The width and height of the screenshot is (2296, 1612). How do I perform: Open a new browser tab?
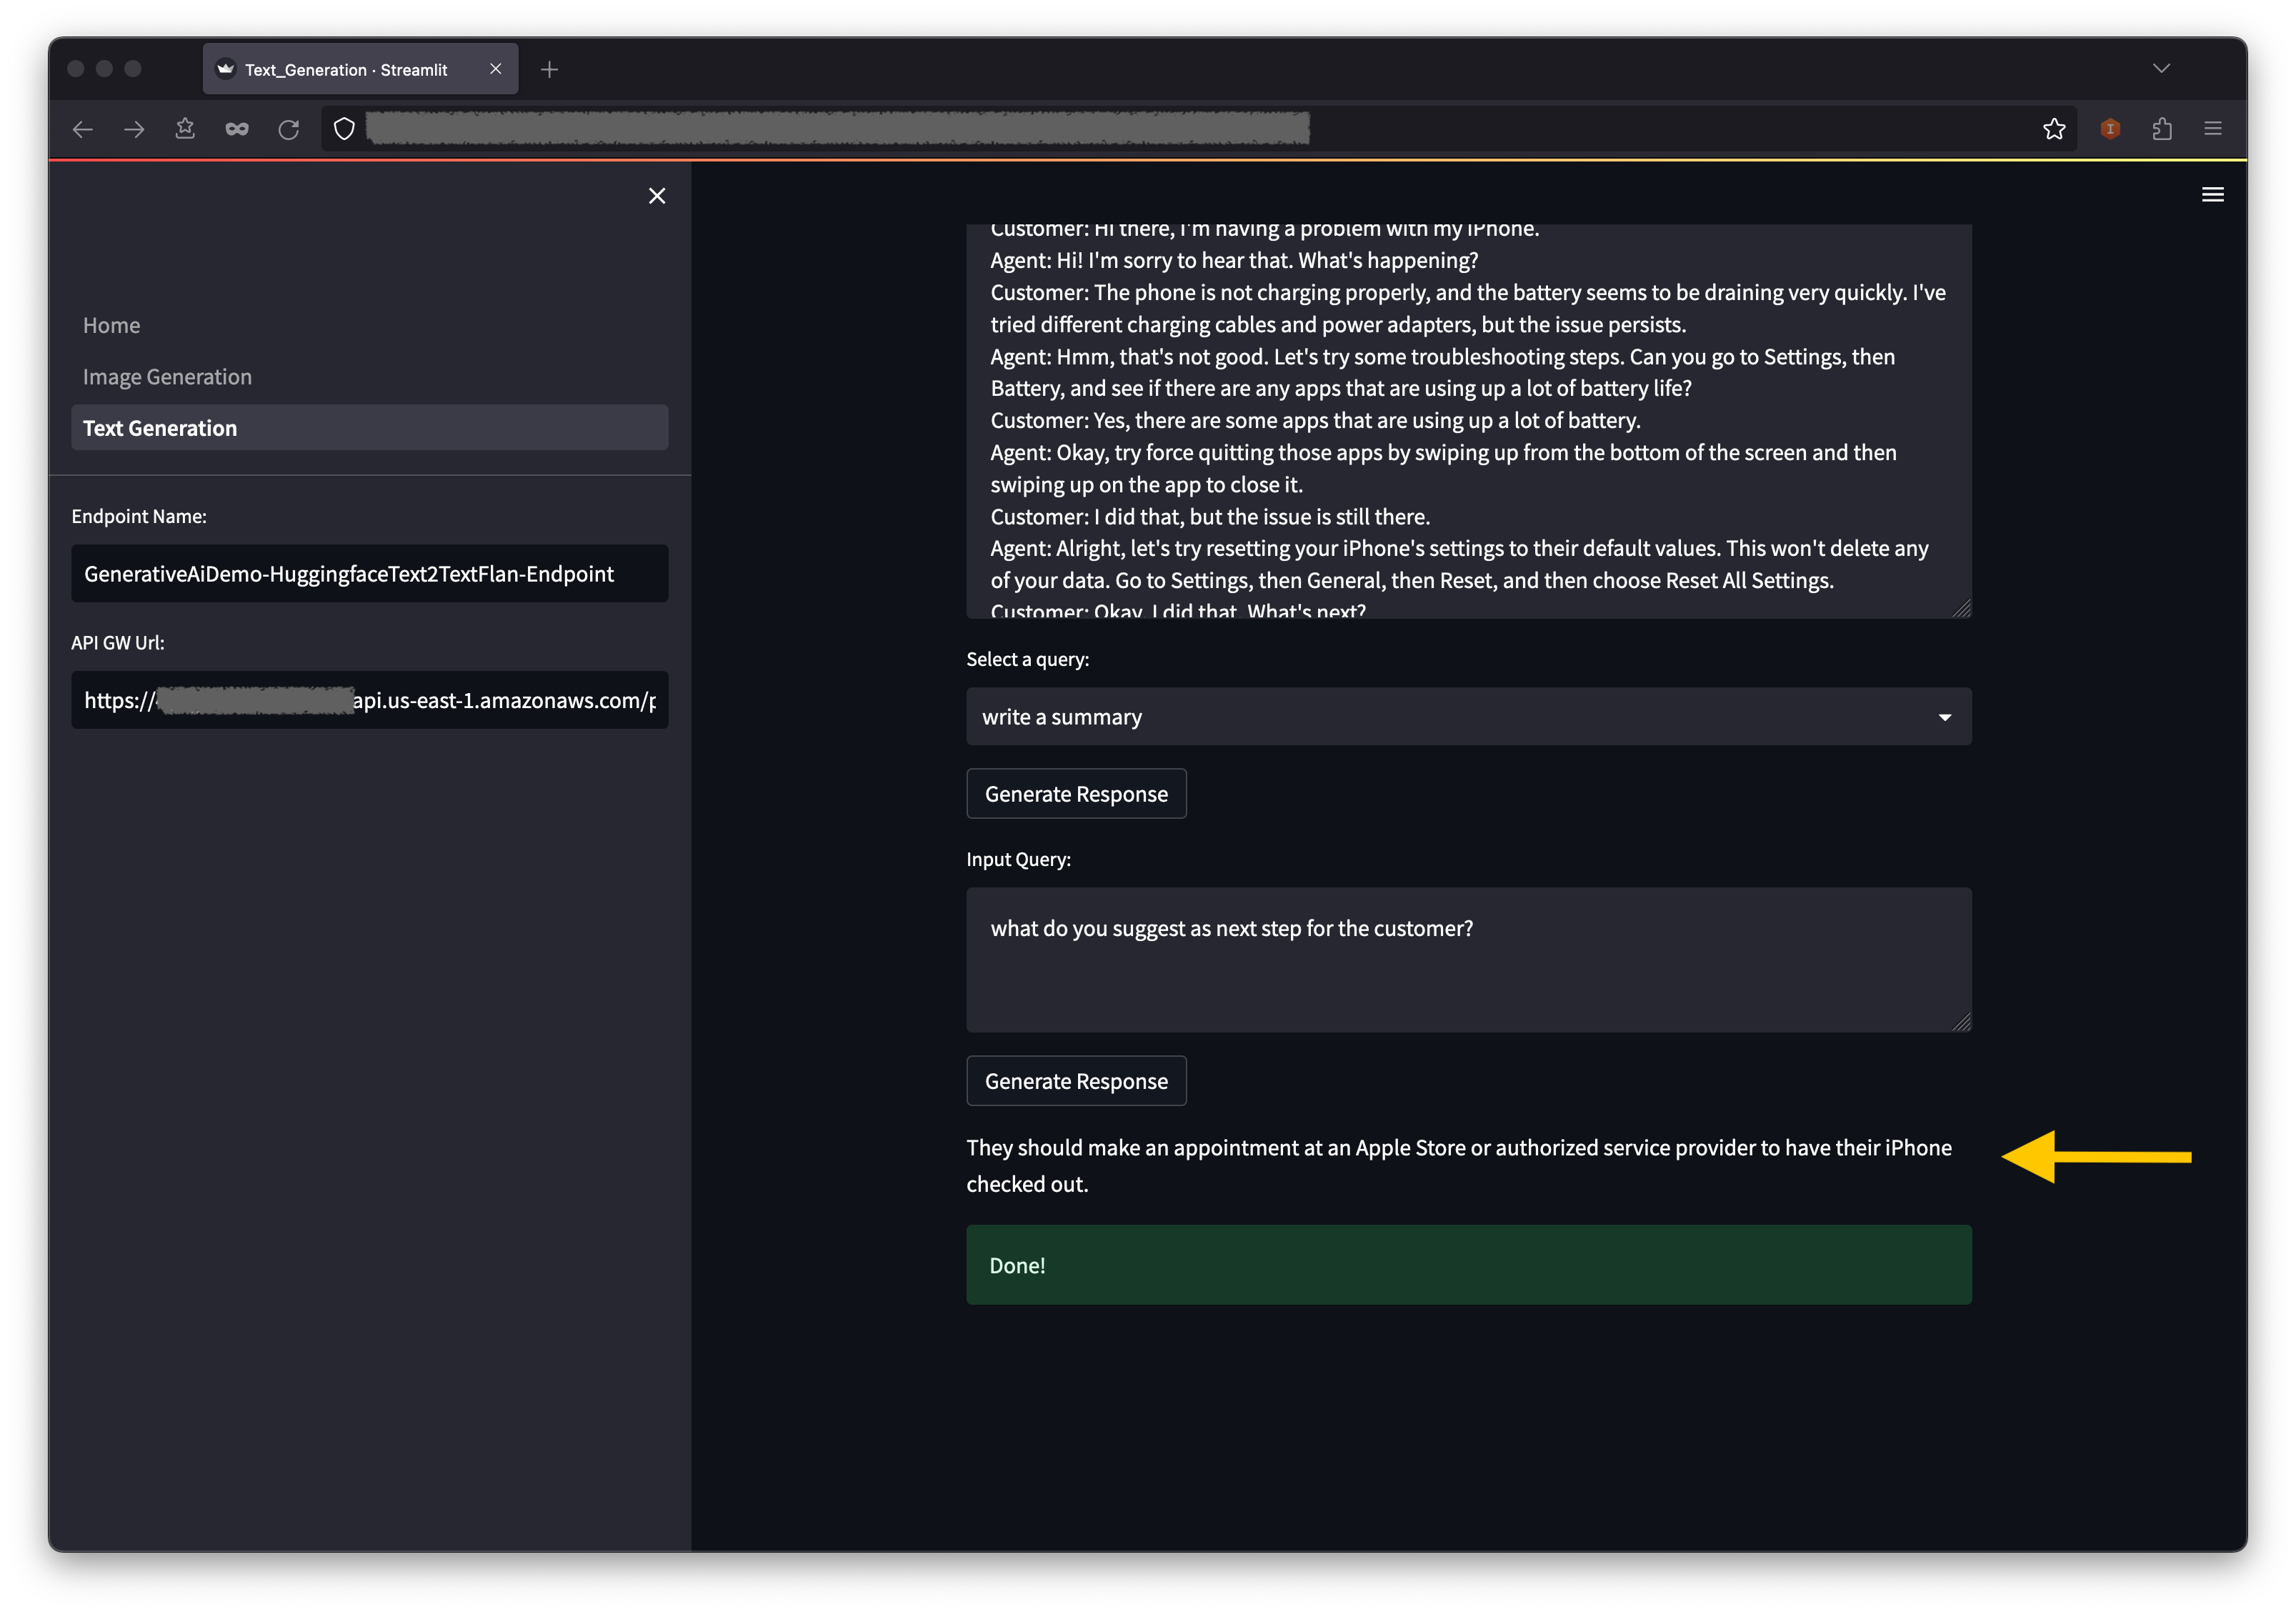click(x=549, y=70)
